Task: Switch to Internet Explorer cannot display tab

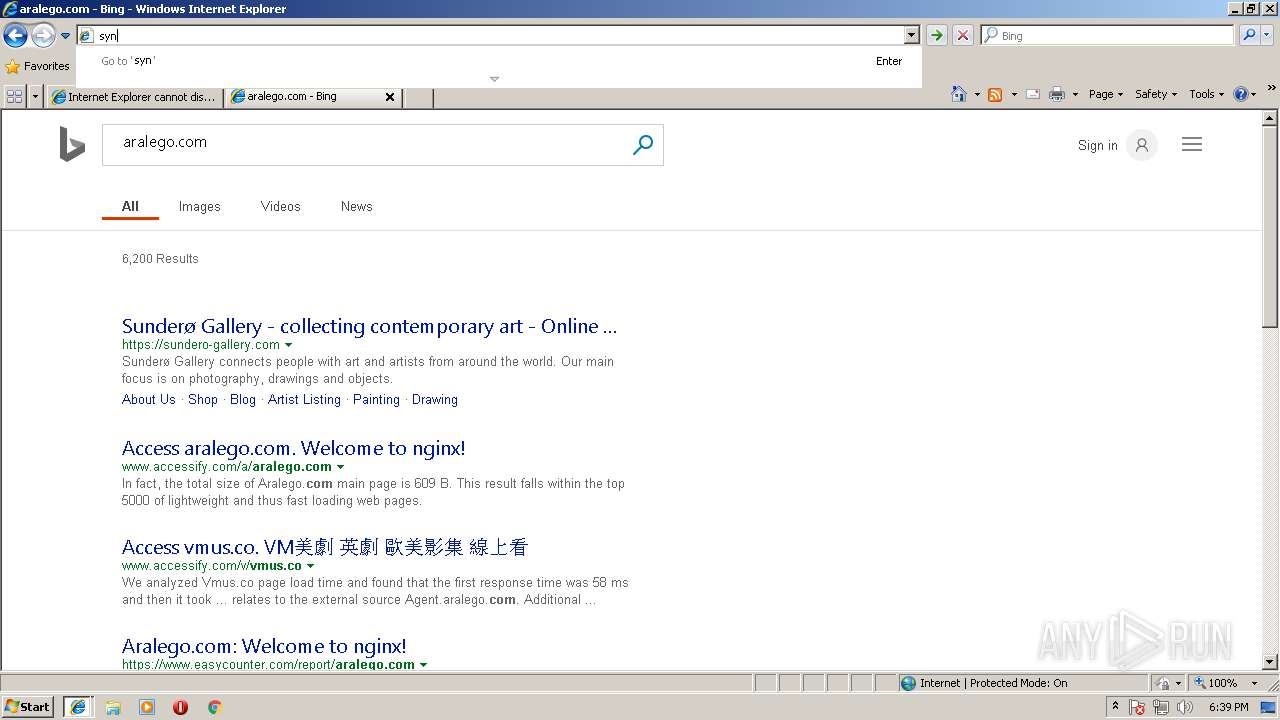Action: (134, 97)
